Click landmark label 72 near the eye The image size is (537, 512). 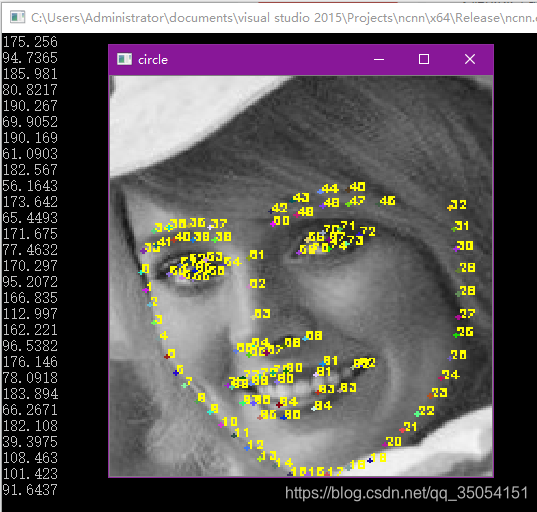(x=368, y=231)
